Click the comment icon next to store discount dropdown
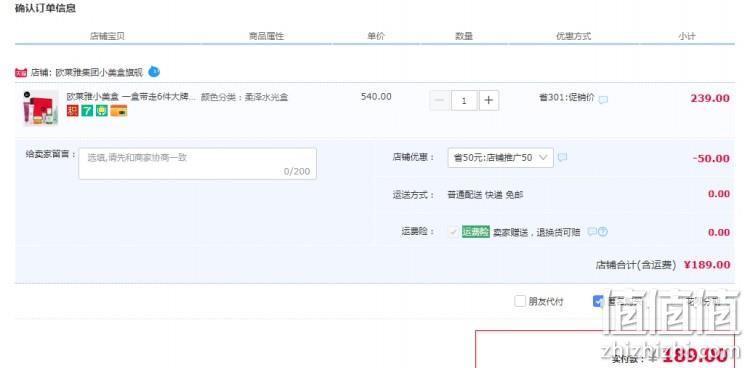The image size is (750, 368). pos(562,157)
